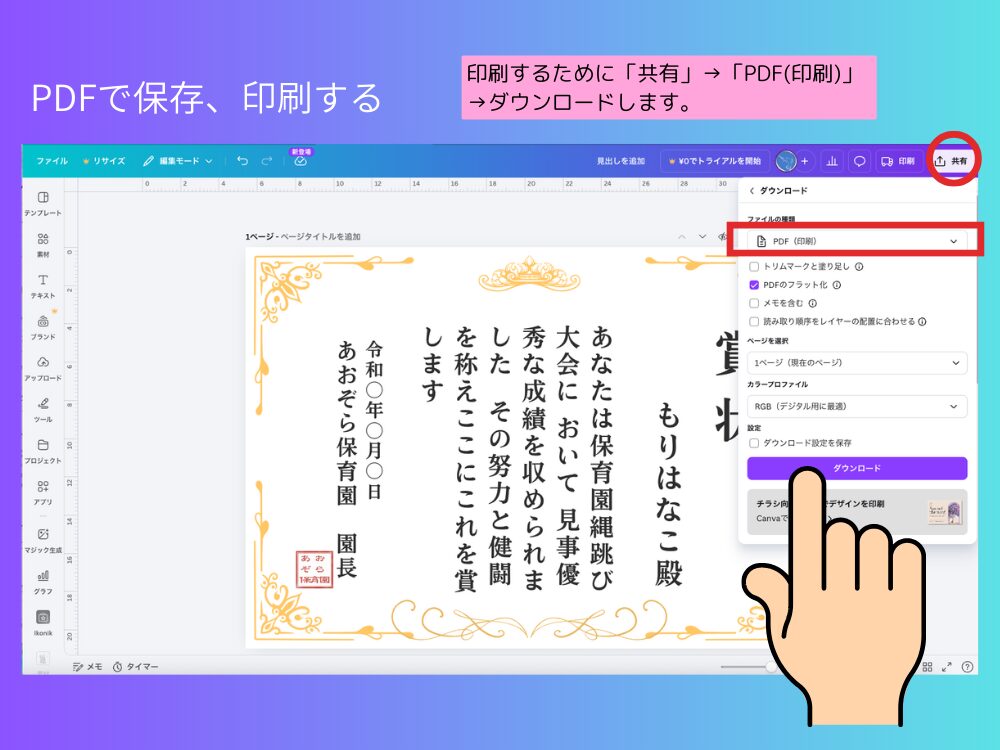The width and height of the screenshot is (1000, 750).
Task: Open the メモ notes button
Action: click(x=88, y=666)
